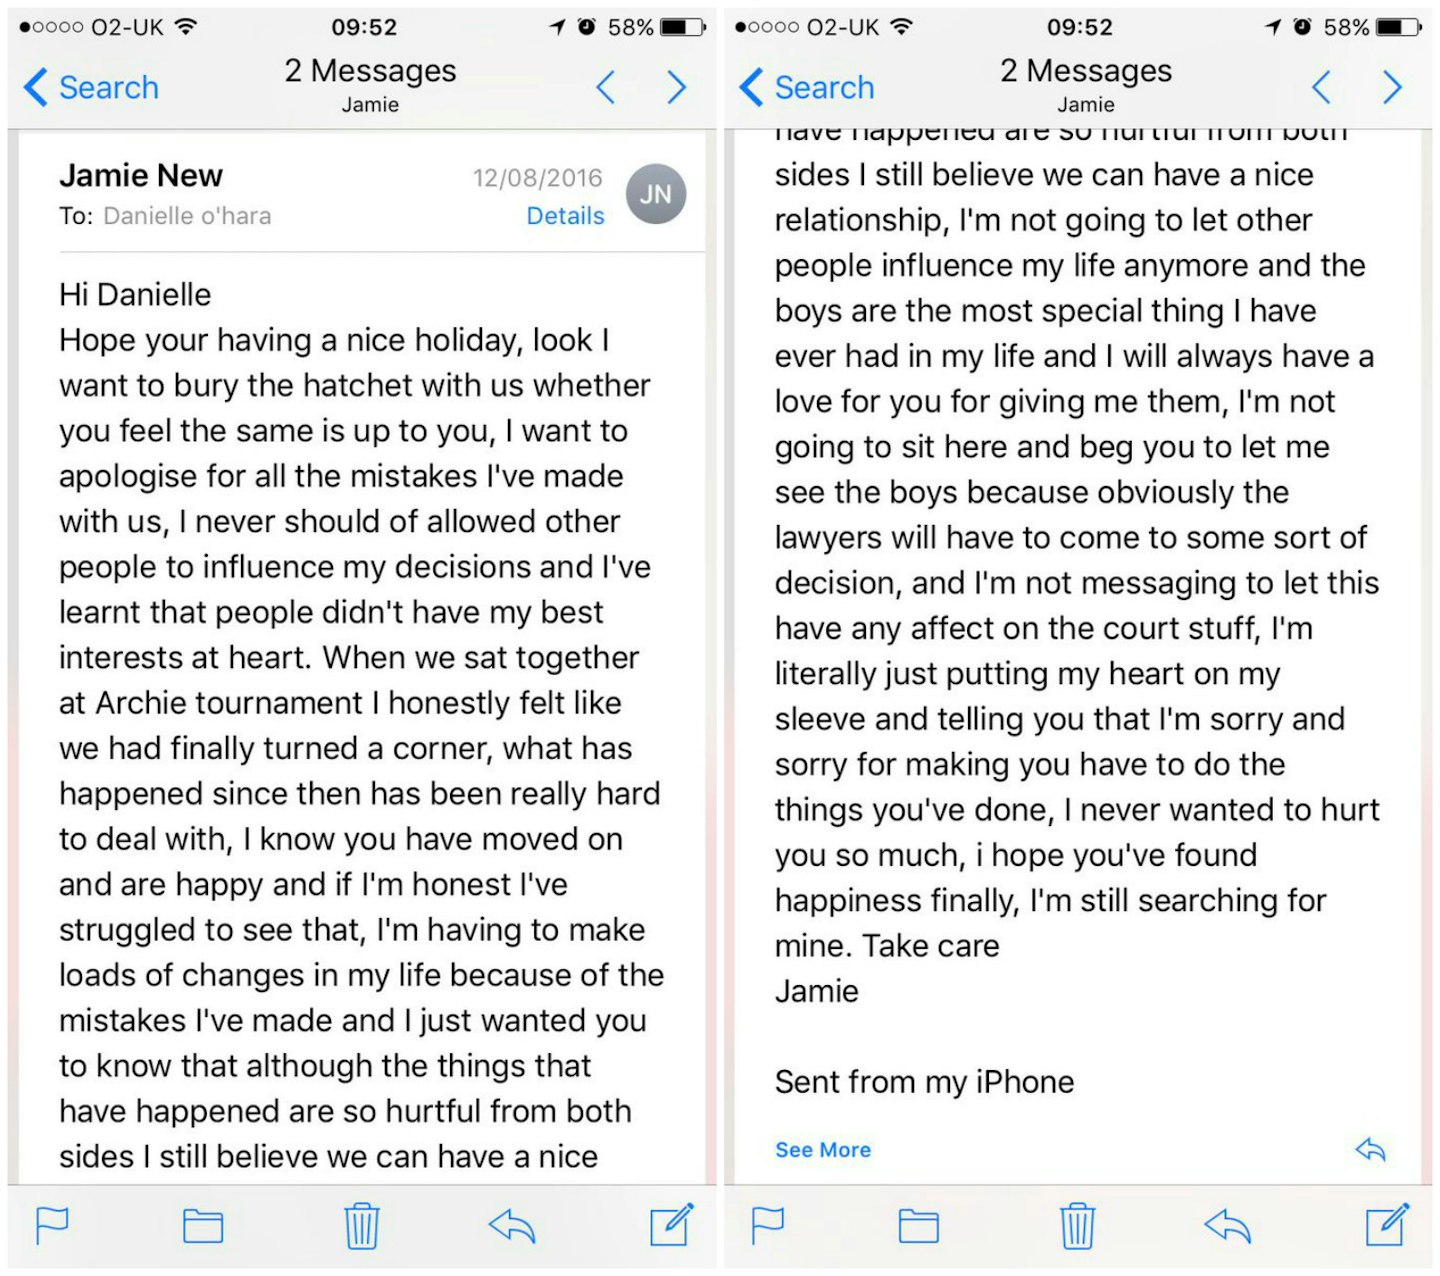Open the Details link for sender
This screenshot has width=1440, height=1276.
click(565, 216)
